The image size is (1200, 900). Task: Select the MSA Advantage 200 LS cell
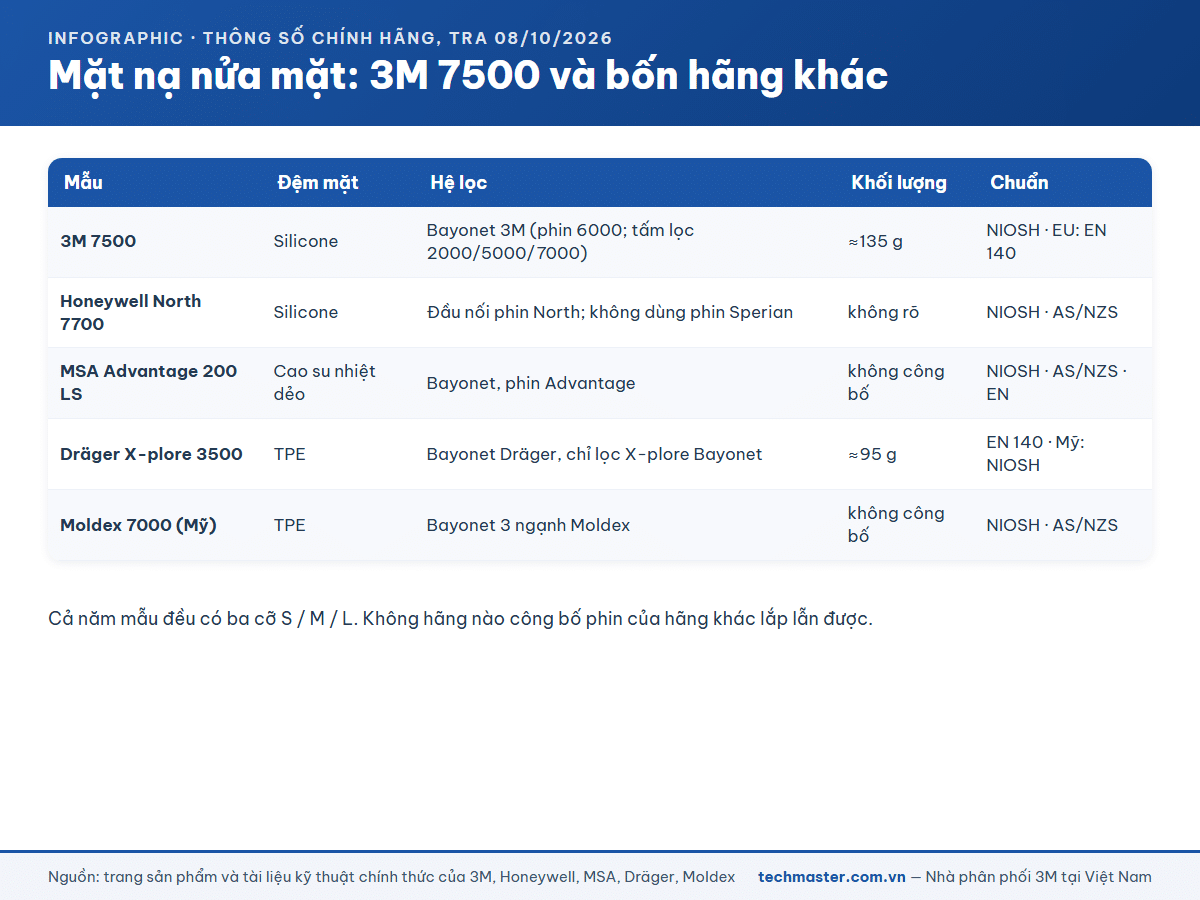(149, 383)
